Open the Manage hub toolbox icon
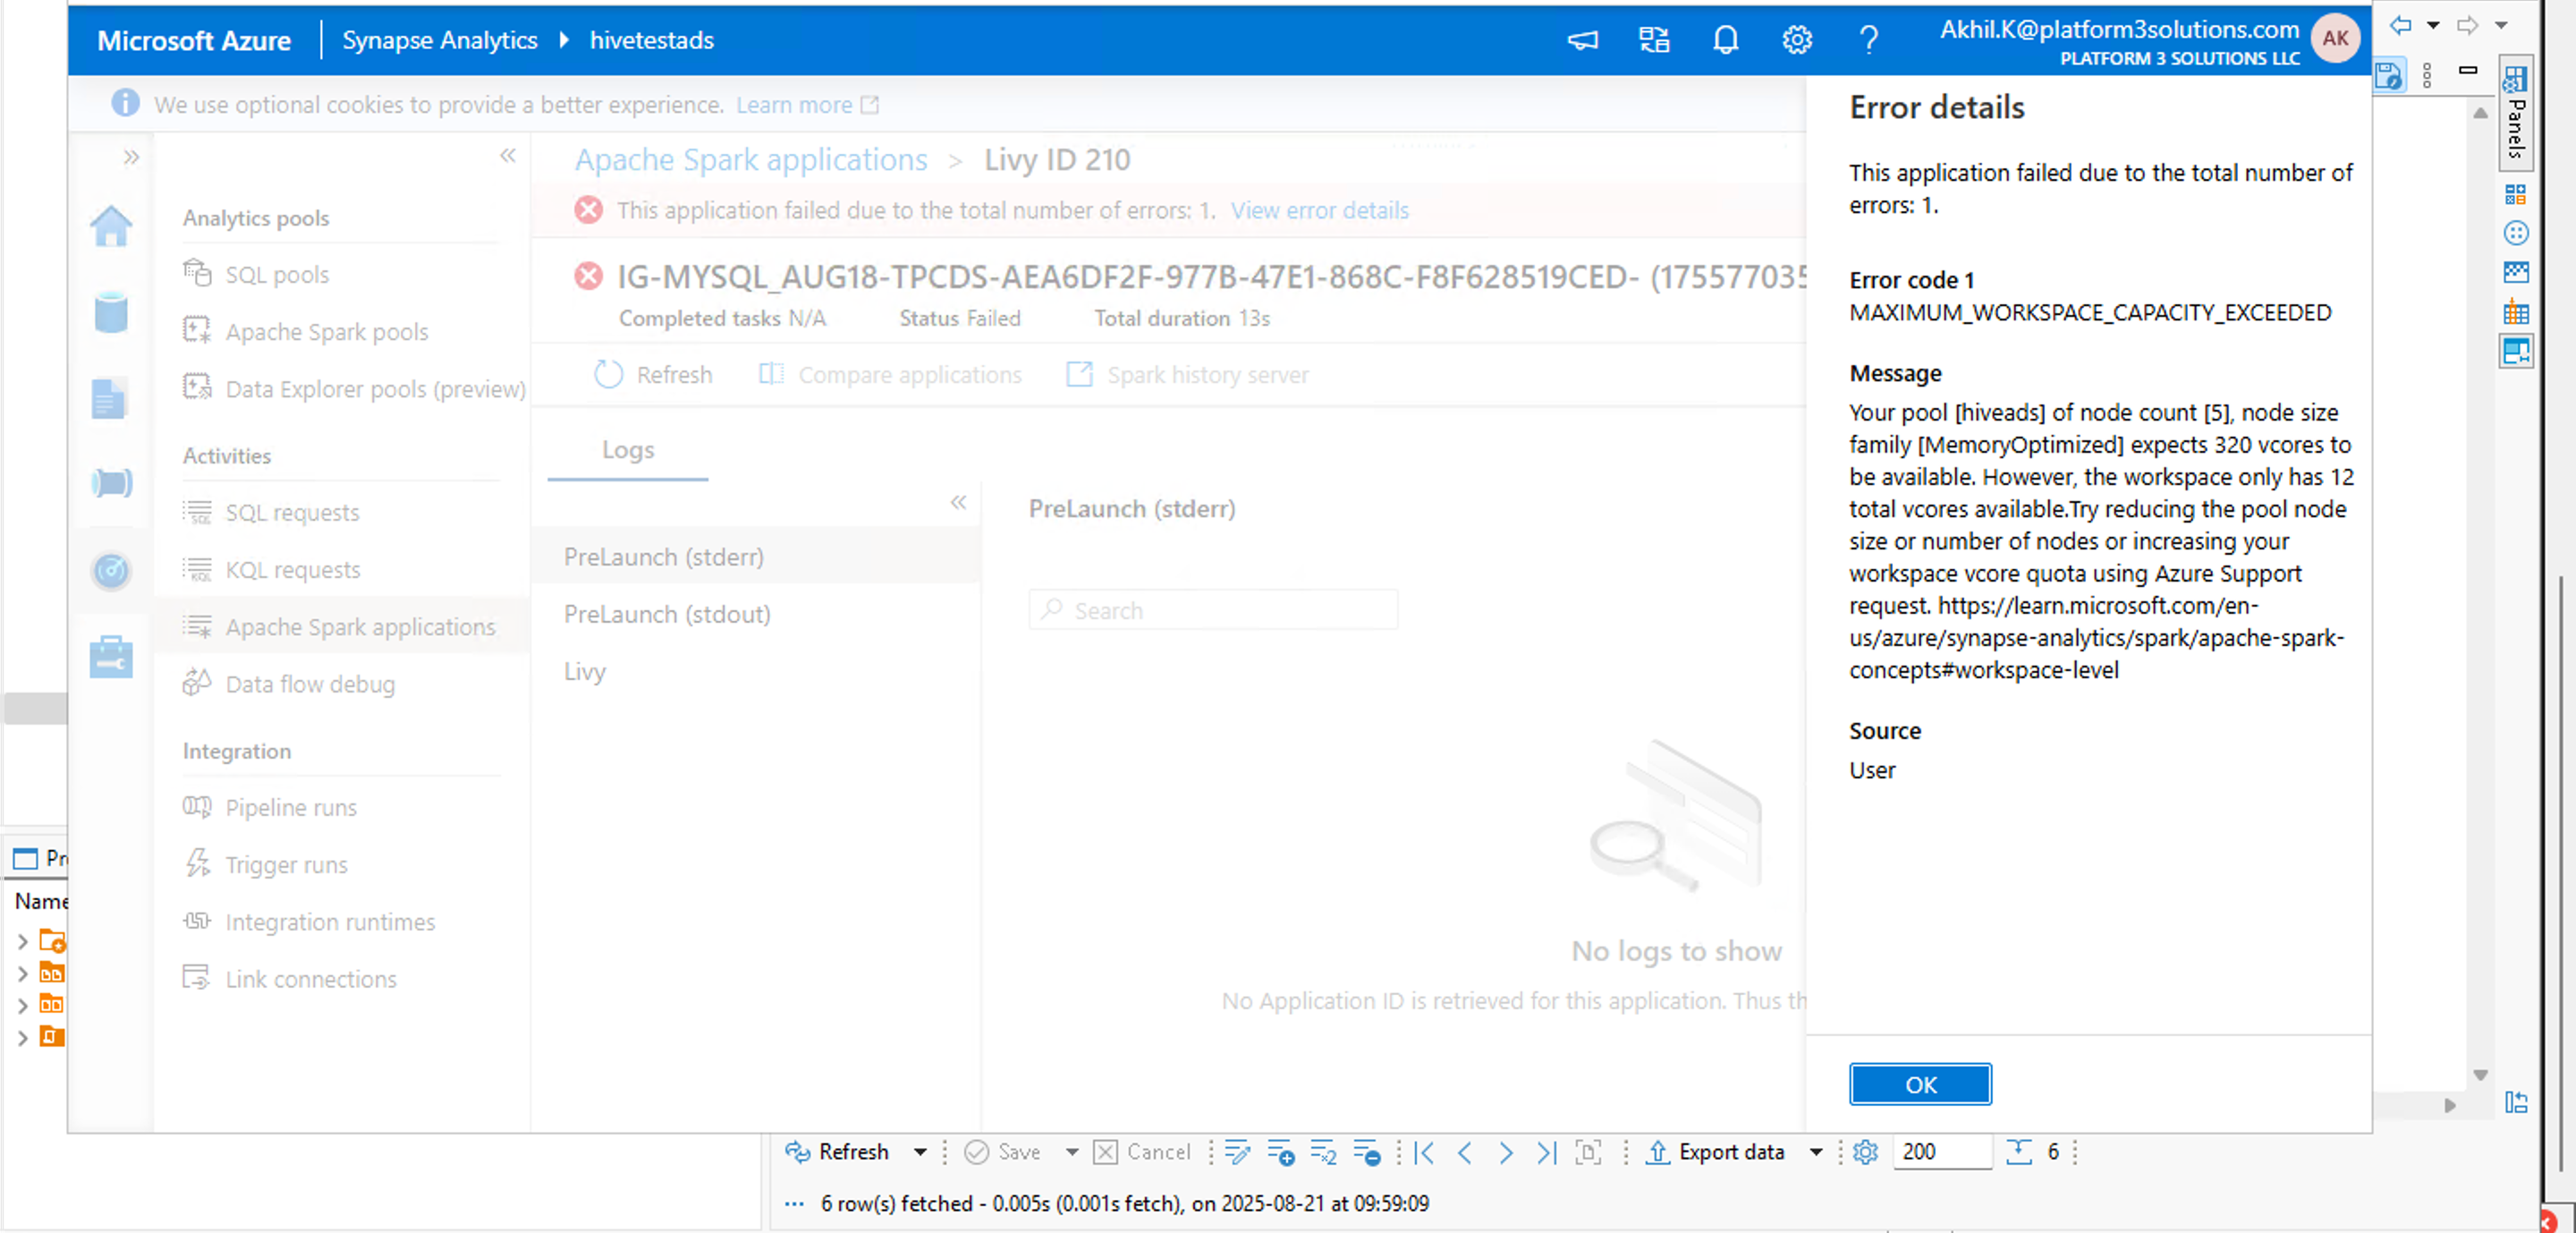The width and height of the screenshot is (2576, 1233). click(111, 657)
